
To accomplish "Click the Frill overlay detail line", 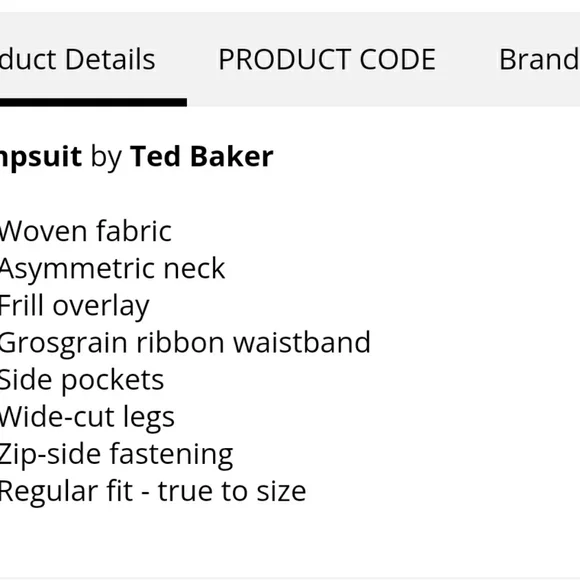I will point(74,307).
